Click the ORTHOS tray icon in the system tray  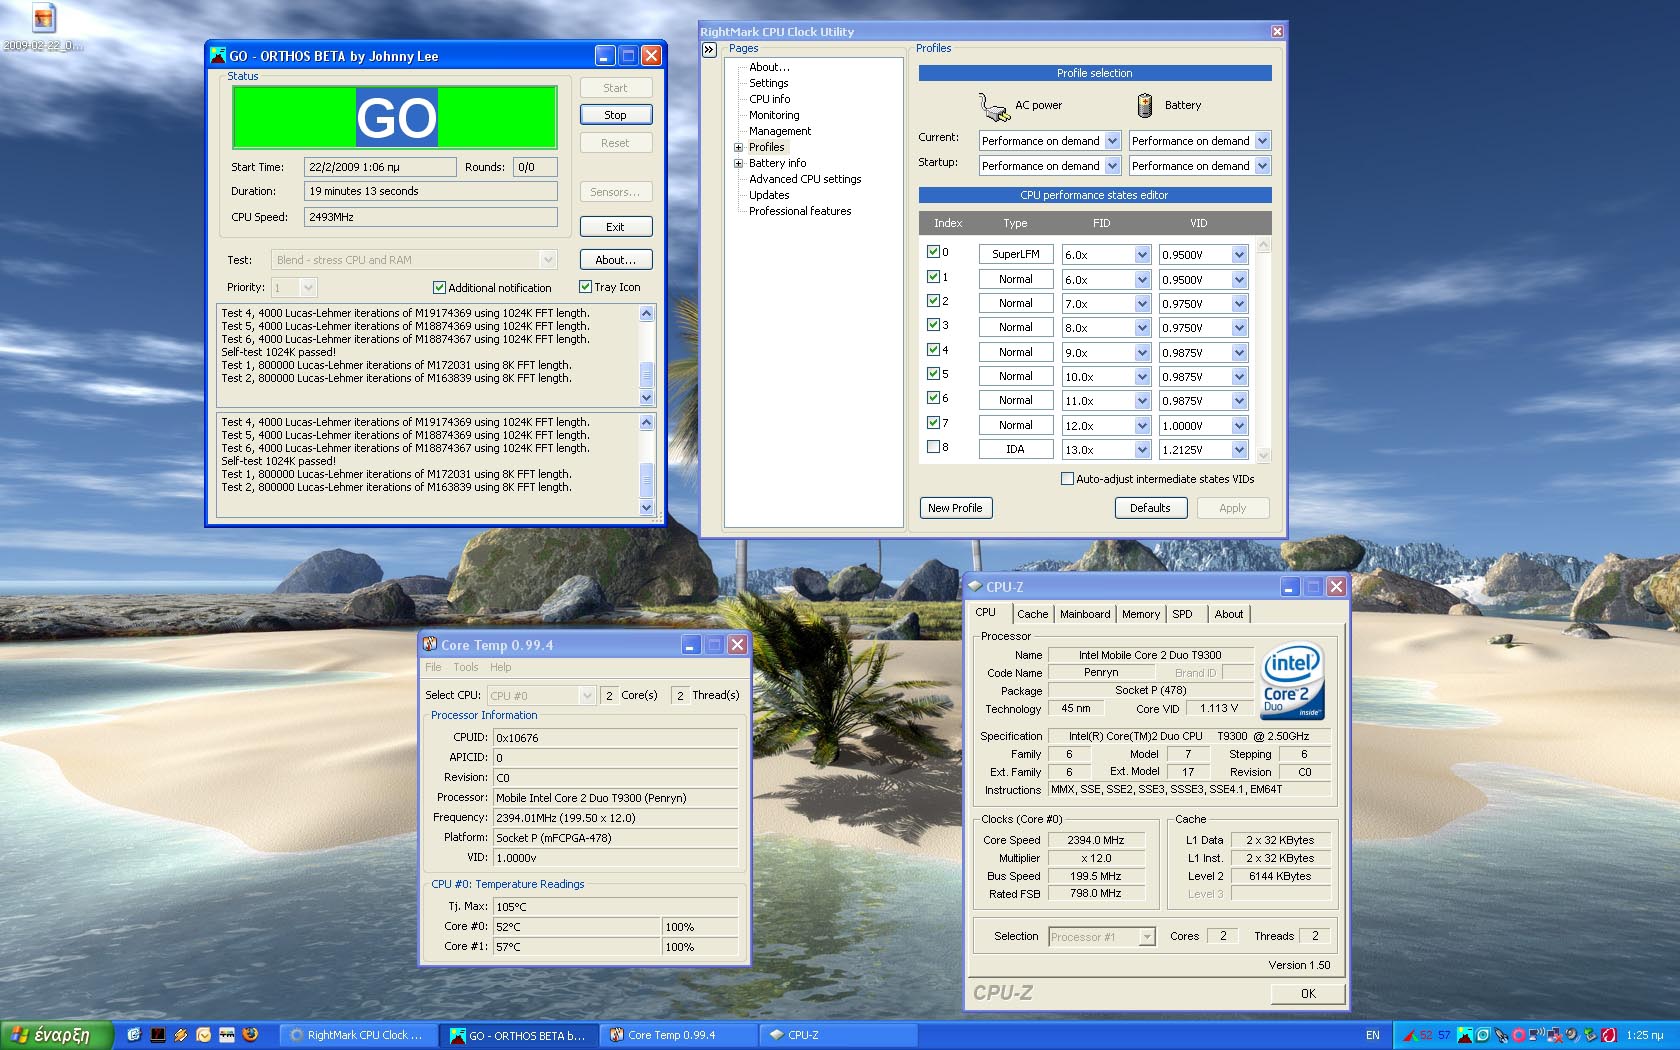(x=1465, y=1035)
